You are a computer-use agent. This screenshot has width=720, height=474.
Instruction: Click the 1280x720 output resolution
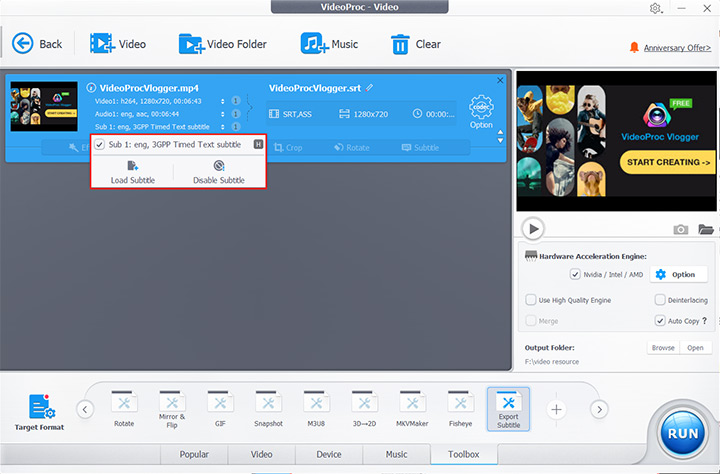coord(364,114)
